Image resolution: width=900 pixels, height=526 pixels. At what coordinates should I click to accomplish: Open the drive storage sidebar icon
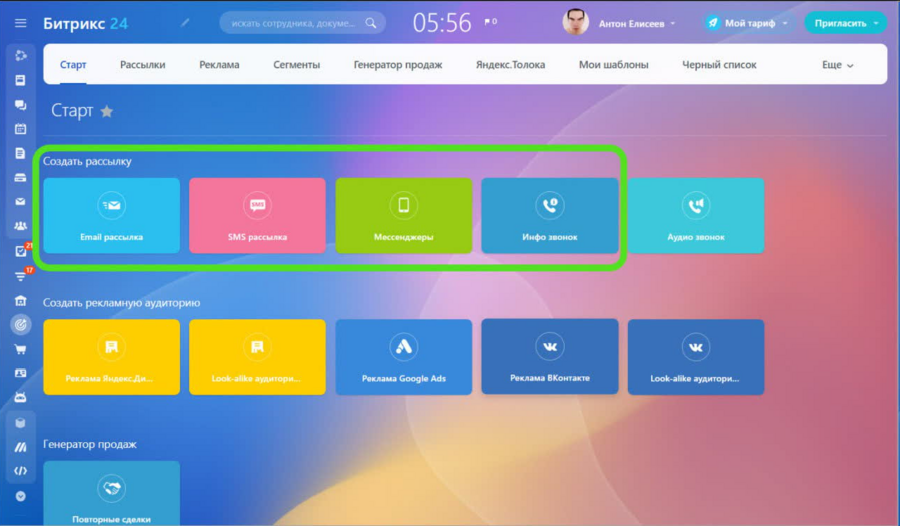click(21, 177)
